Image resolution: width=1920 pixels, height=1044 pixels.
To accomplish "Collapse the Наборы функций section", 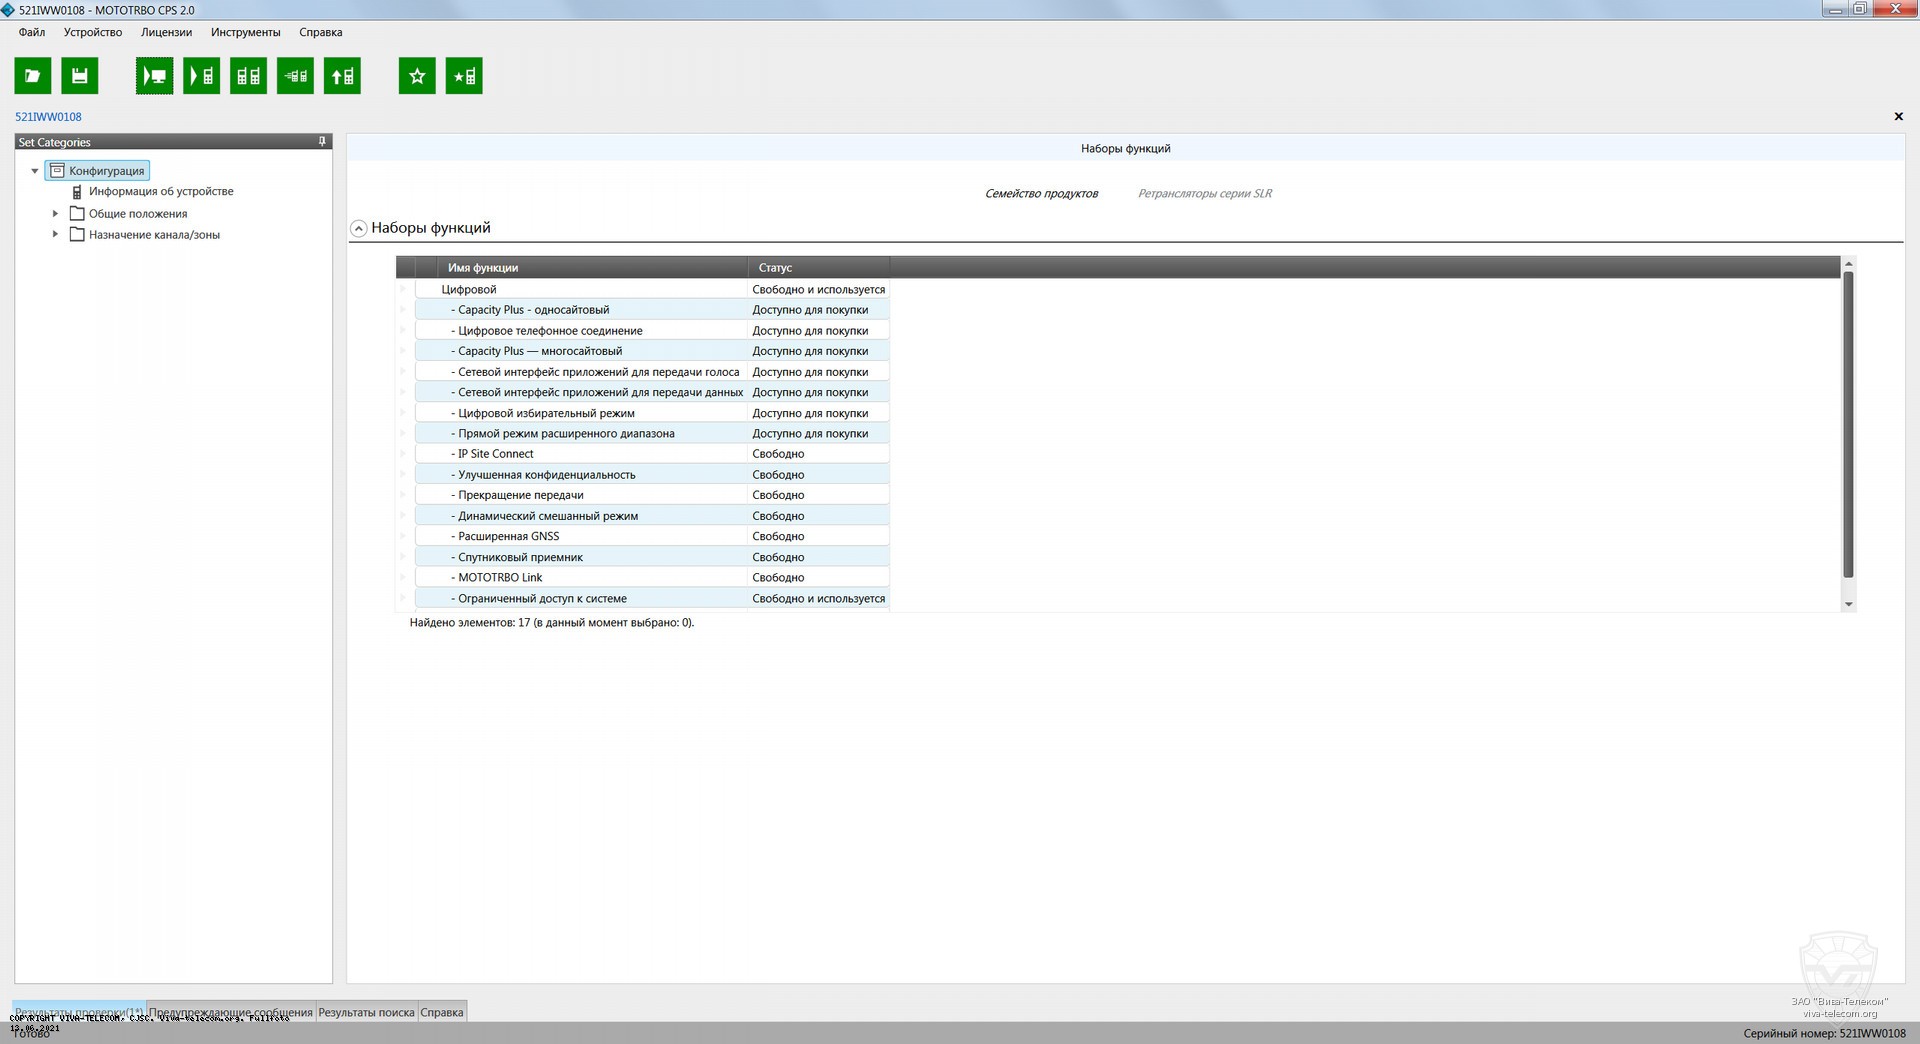I will (x=358, y=228).
